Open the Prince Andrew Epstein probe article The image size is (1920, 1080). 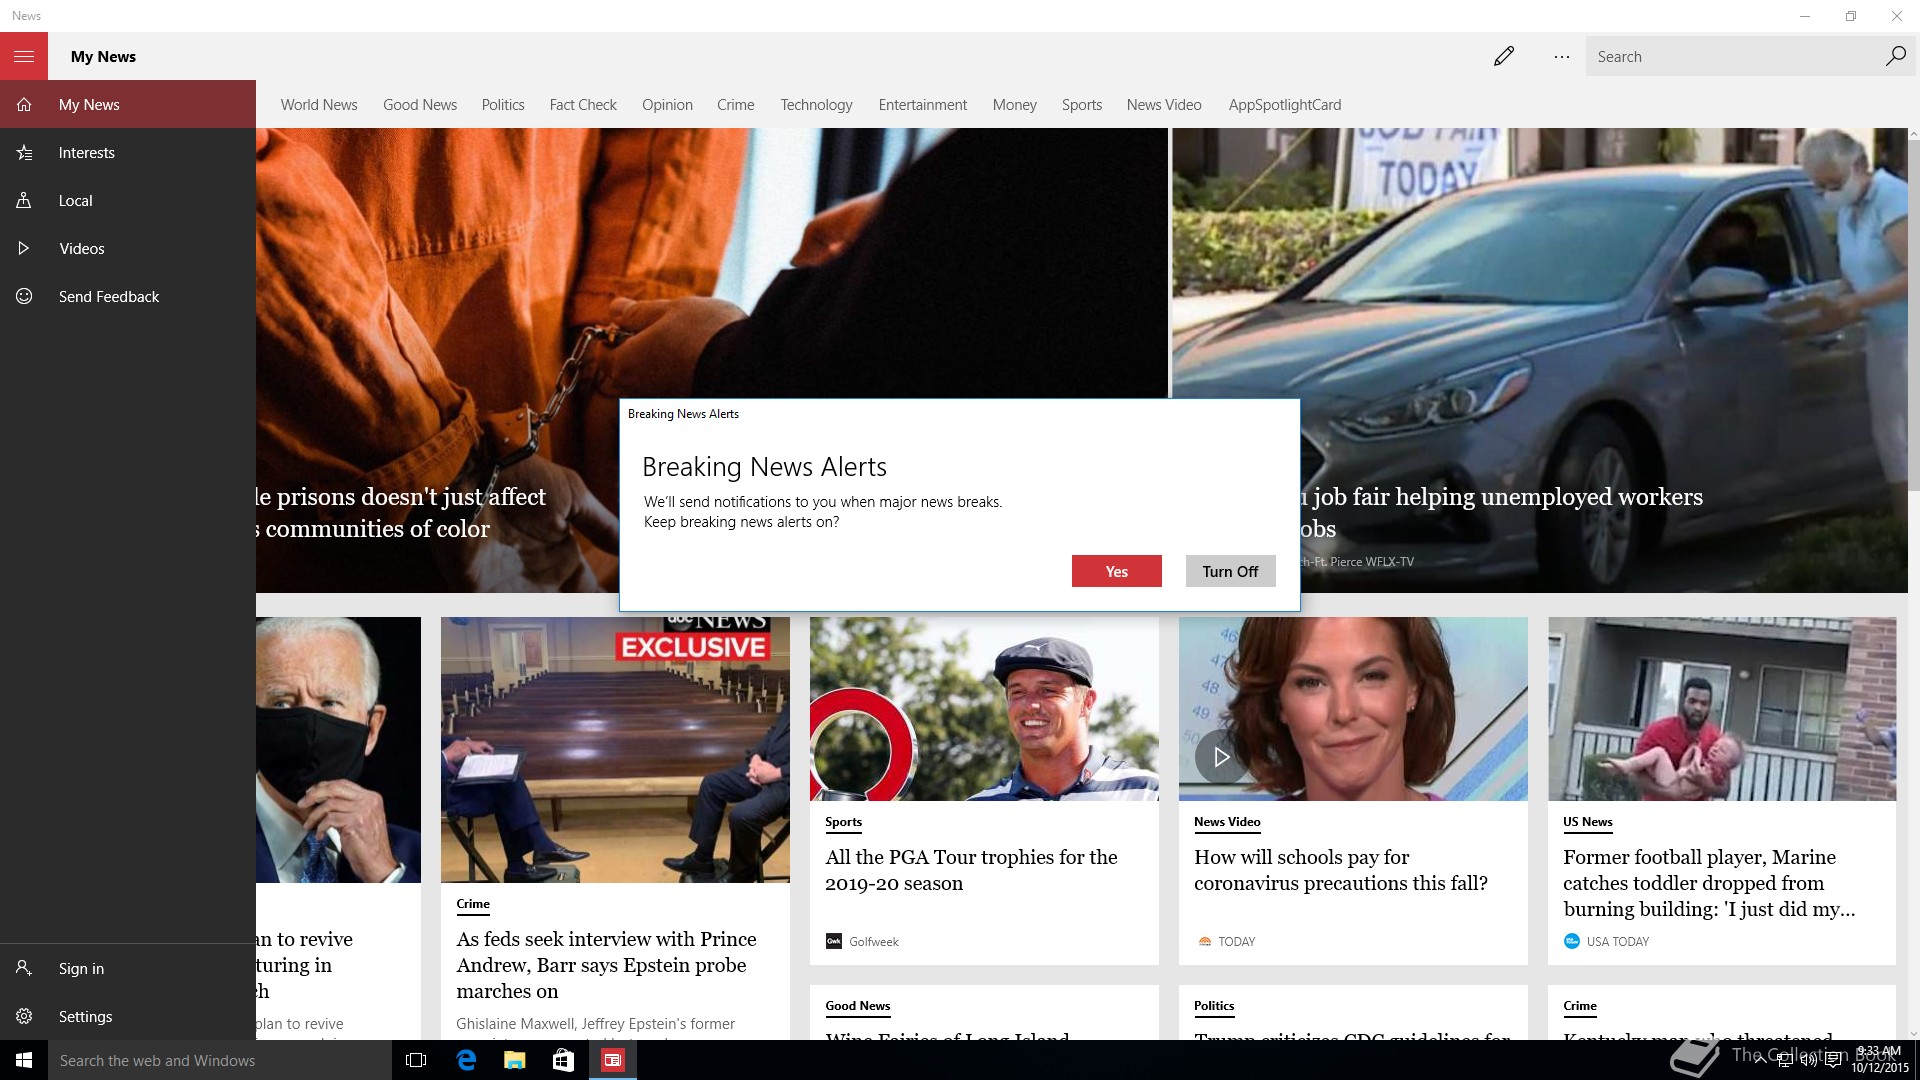tap(607, 965)
